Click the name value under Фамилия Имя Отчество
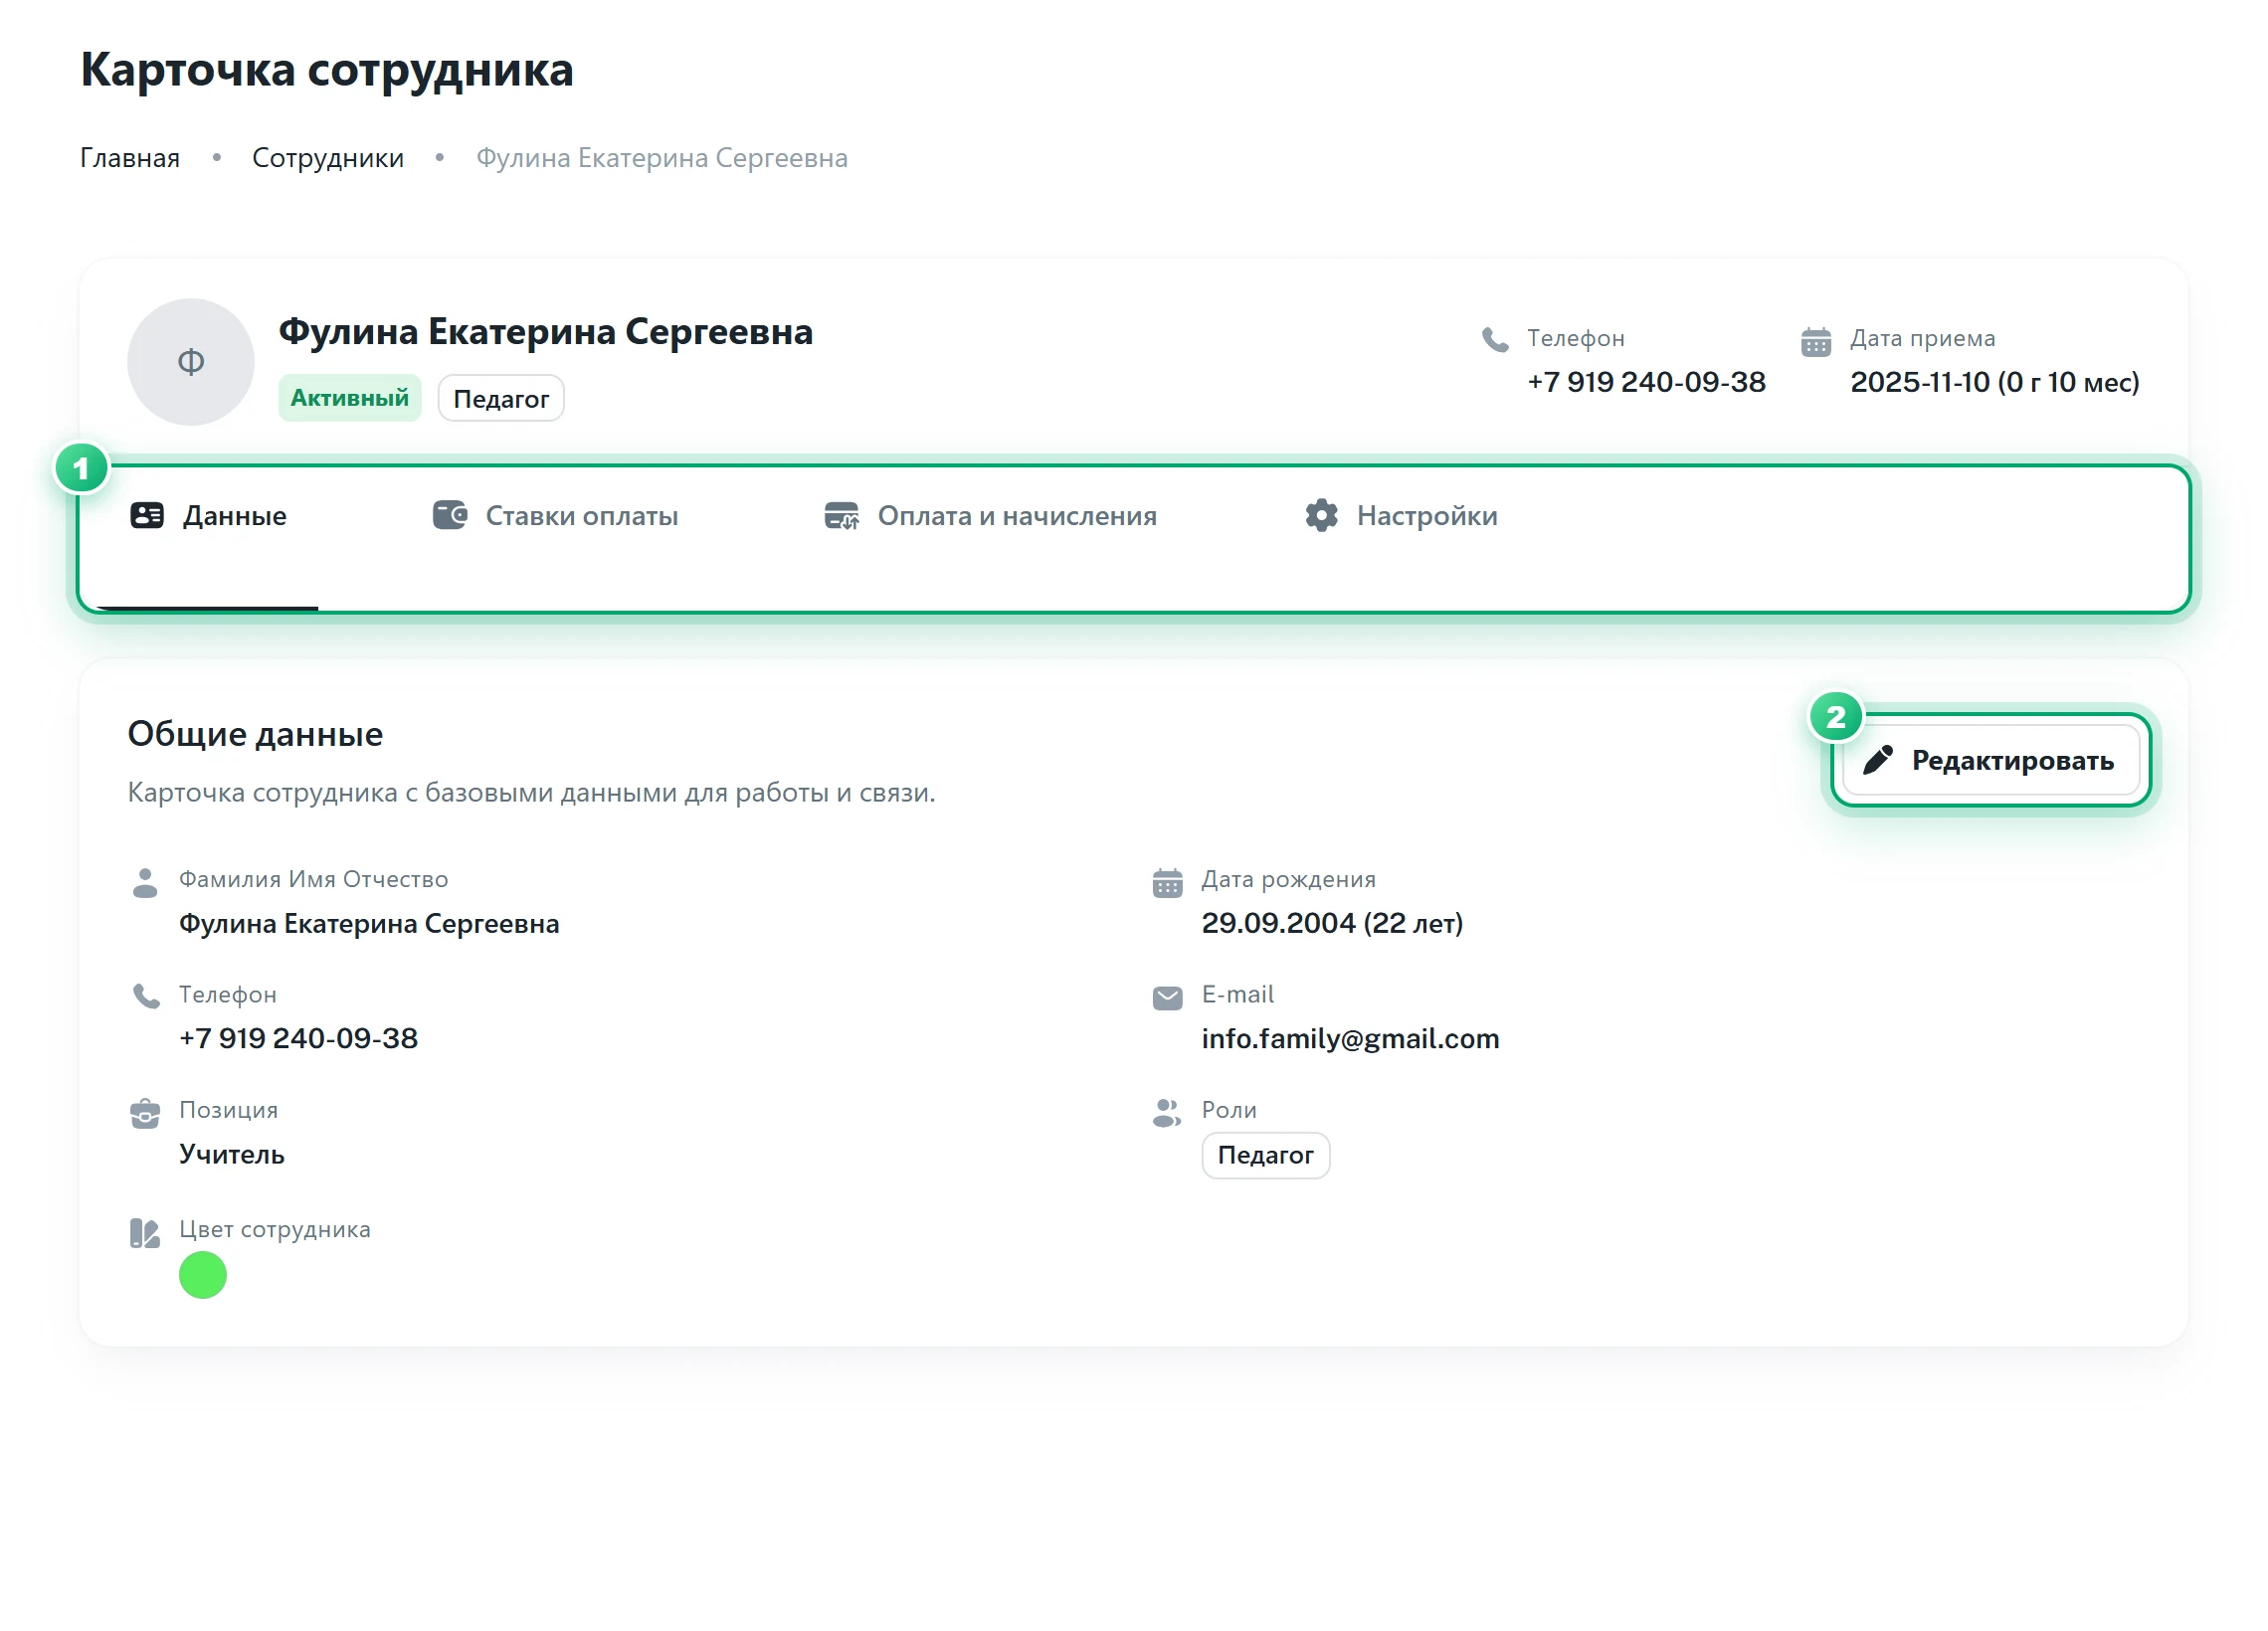 point(369,923)
